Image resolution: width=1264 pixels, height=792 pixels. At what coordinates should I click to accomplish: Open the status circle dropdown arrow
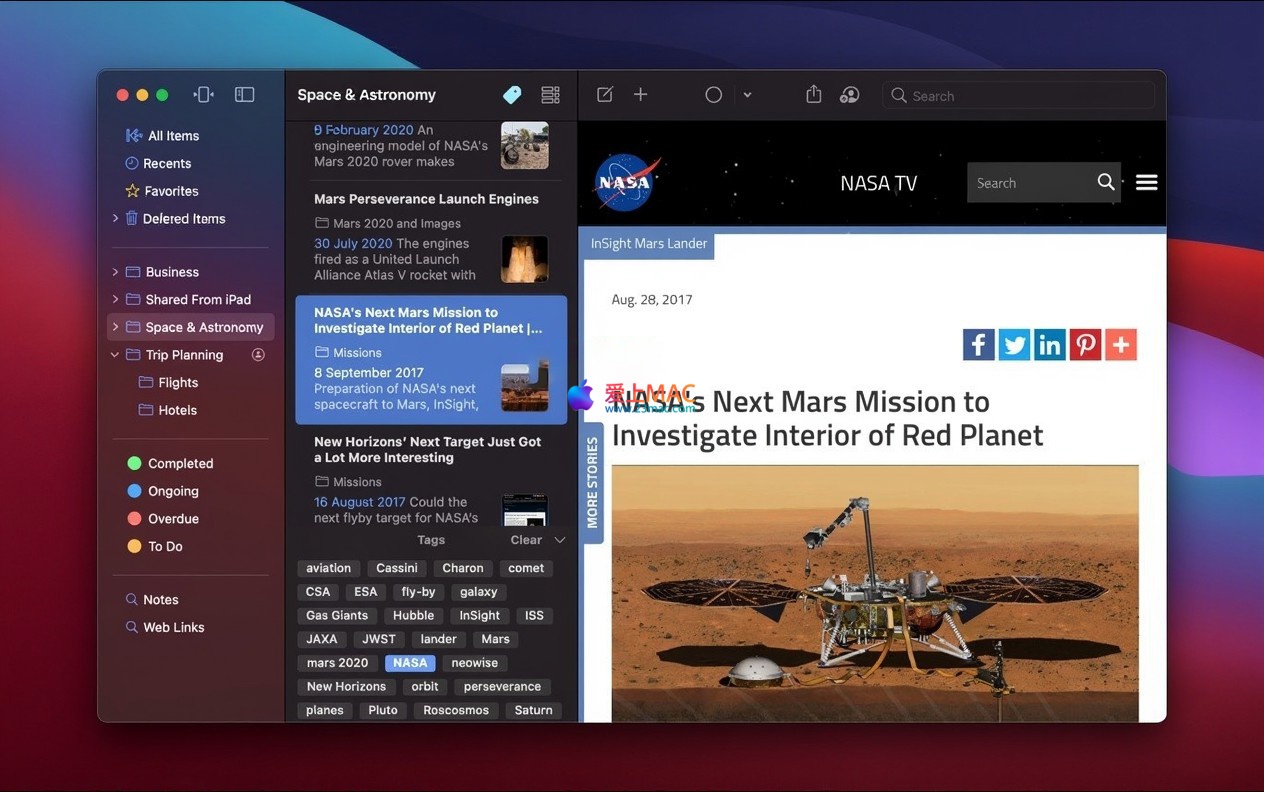coord(747,96)
